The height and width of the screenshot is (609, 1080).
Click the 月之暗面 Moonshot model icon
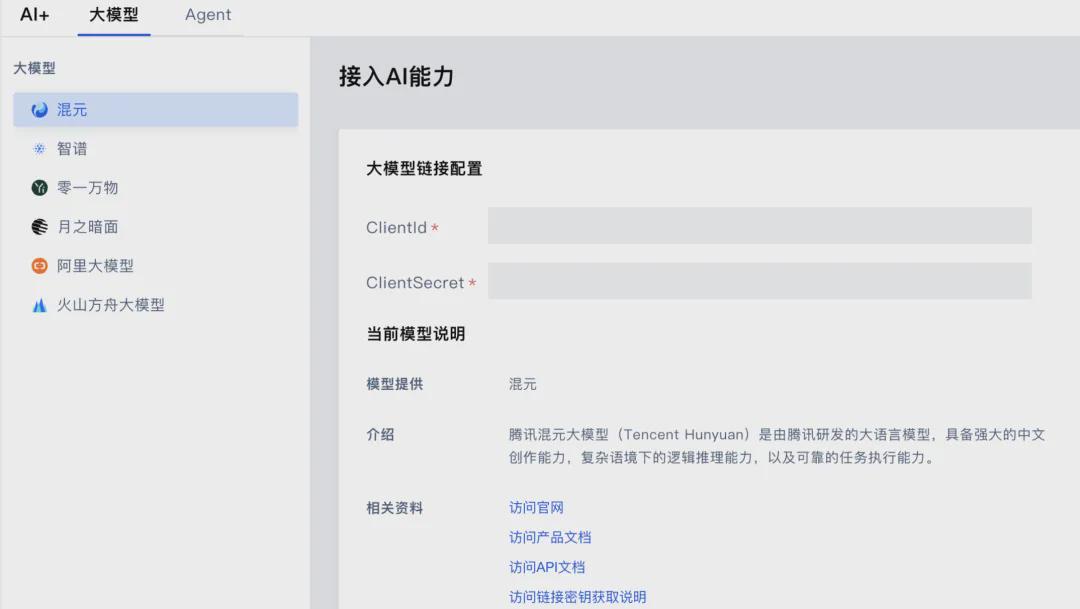[x=37, y=226]
